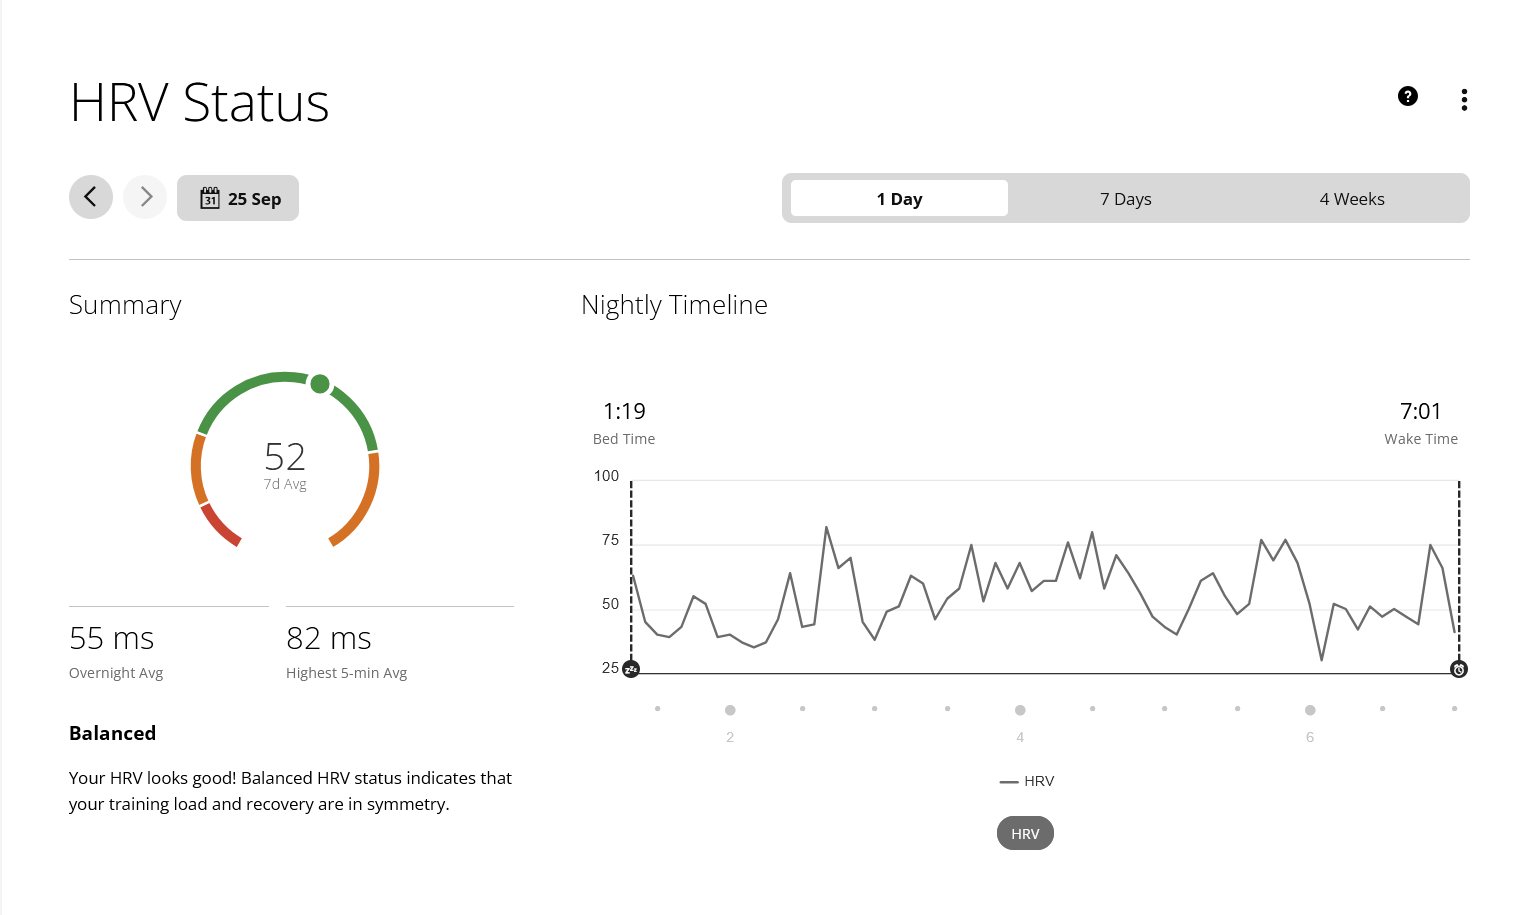Screen dimensions: 1523x915
Task: Open the help question mark icon
Action: point(1407,96)
